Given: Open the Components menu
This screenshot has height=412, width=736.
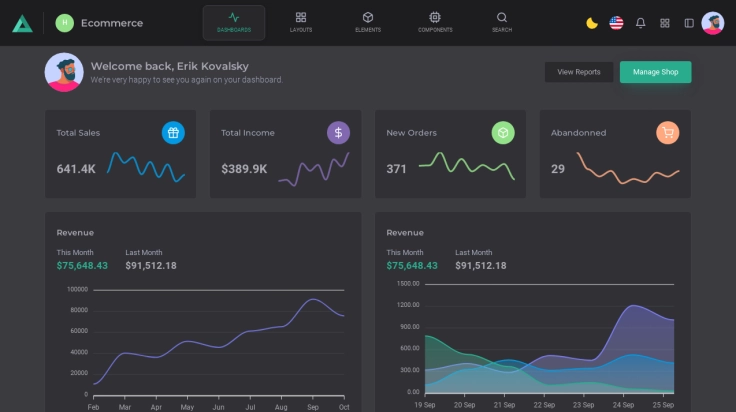Looking at the screenshot, I should [x=435, y=22].
